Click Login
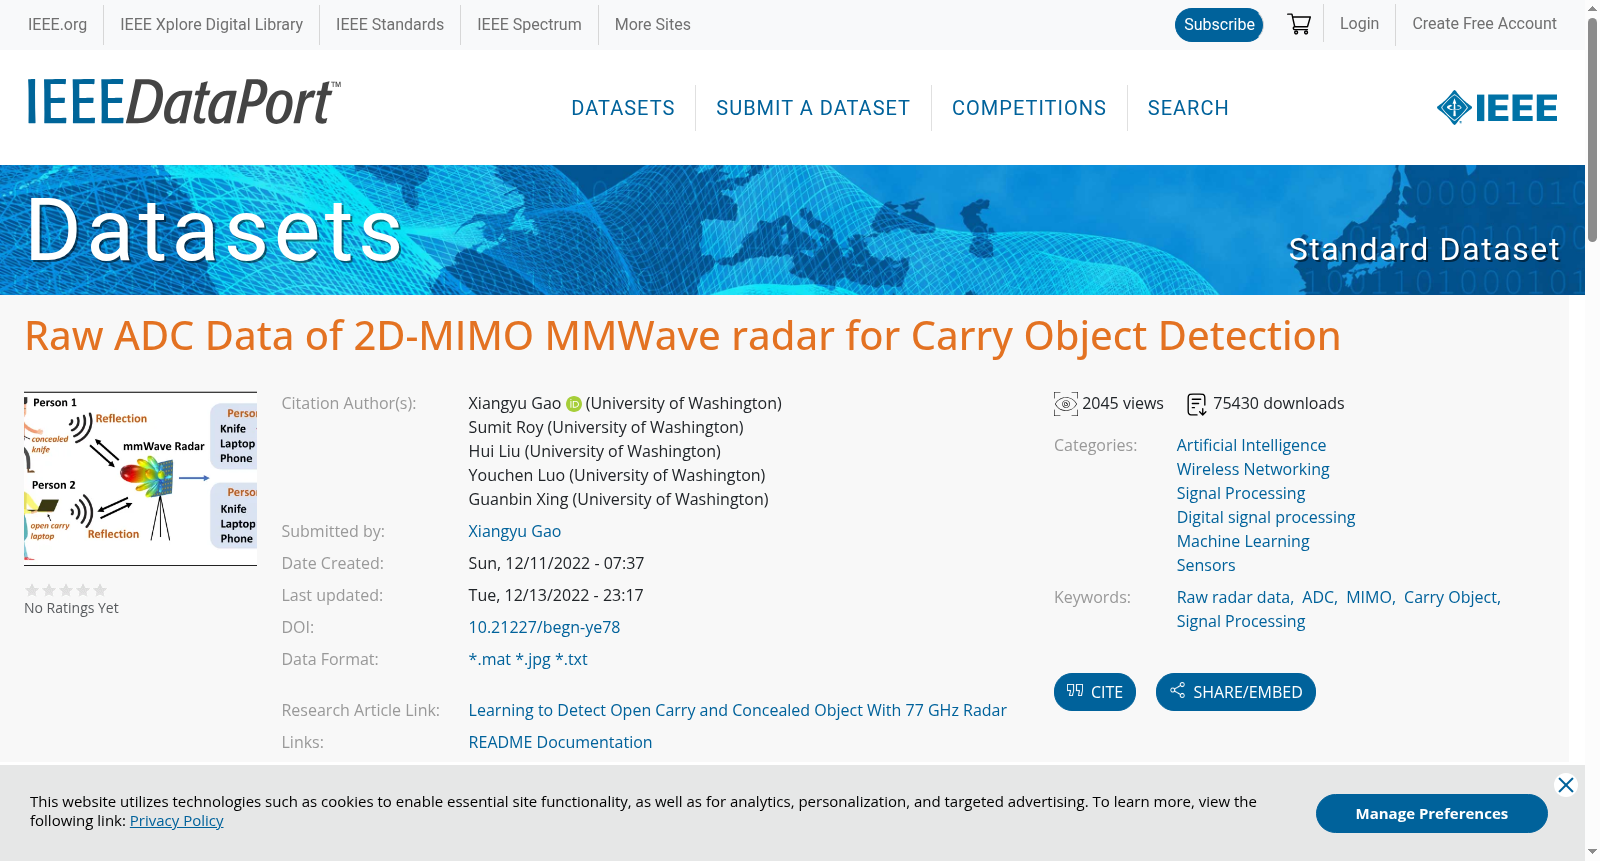This screenshot has width=1600, height=861. click(x=1359, y=24)
